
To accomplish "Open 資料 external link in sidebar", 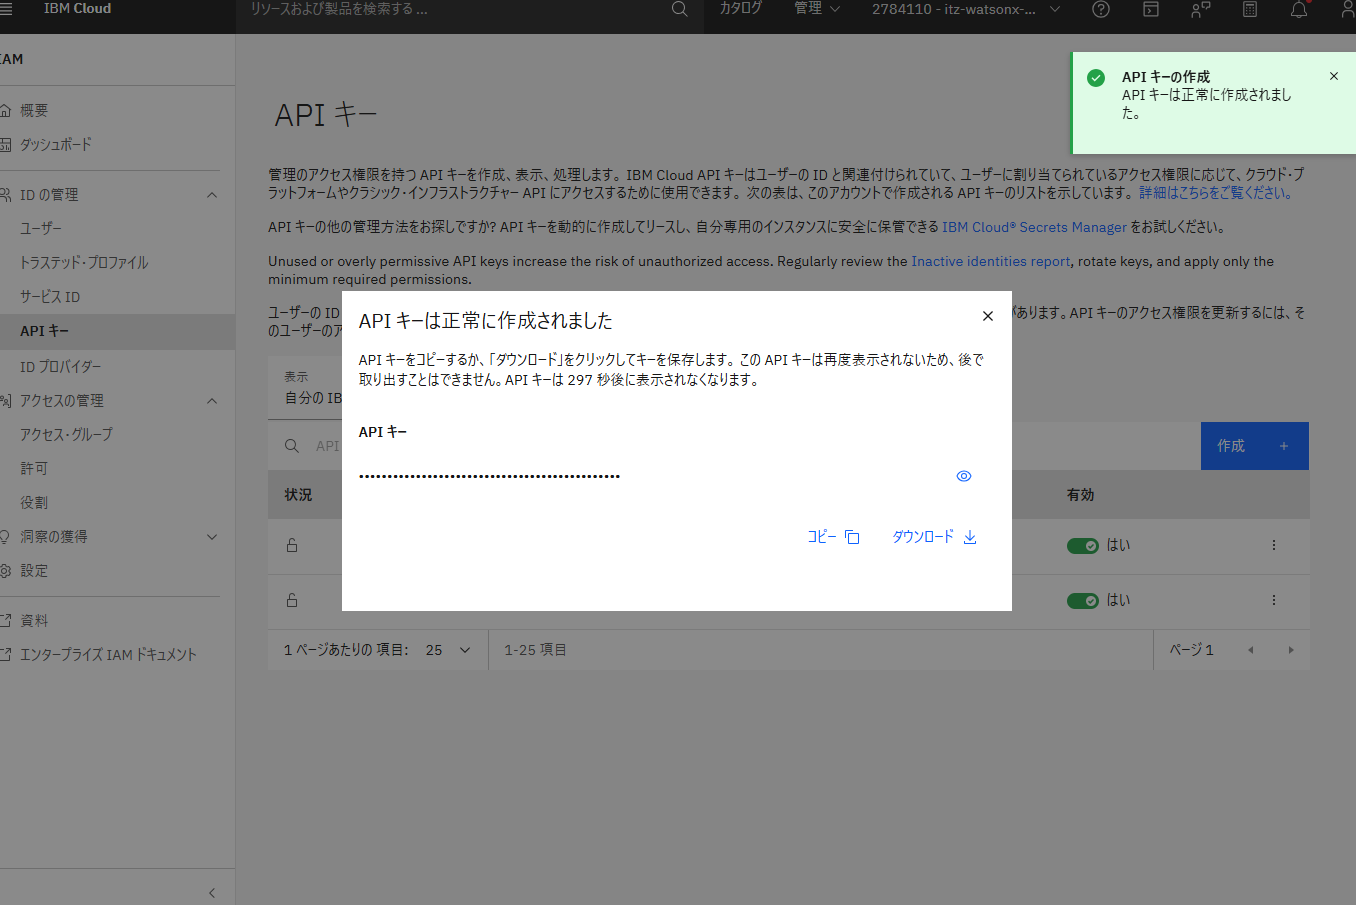I will [34, 621].
